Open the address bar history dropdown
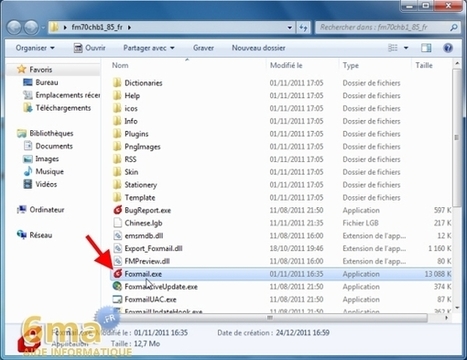This screenshot has height=360, width=467. [290, 27]
